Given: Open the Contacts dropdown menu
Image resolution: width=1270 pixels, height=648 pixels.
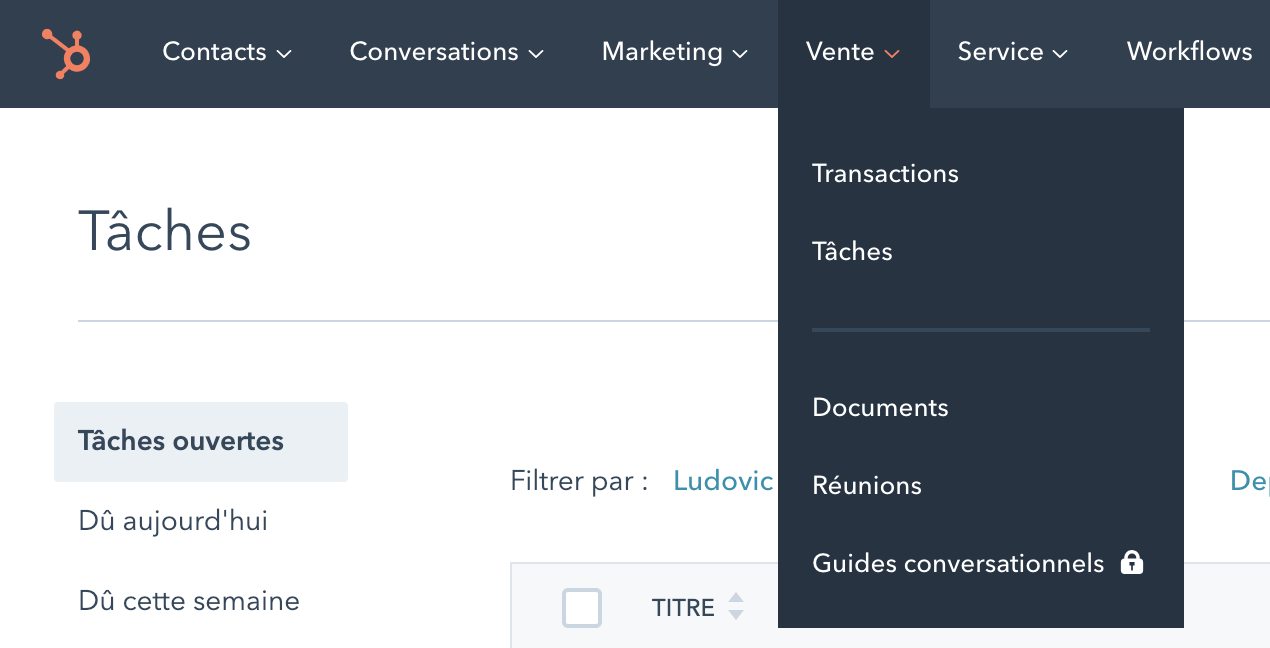Looking at the screenshot, I should point(227,52).
